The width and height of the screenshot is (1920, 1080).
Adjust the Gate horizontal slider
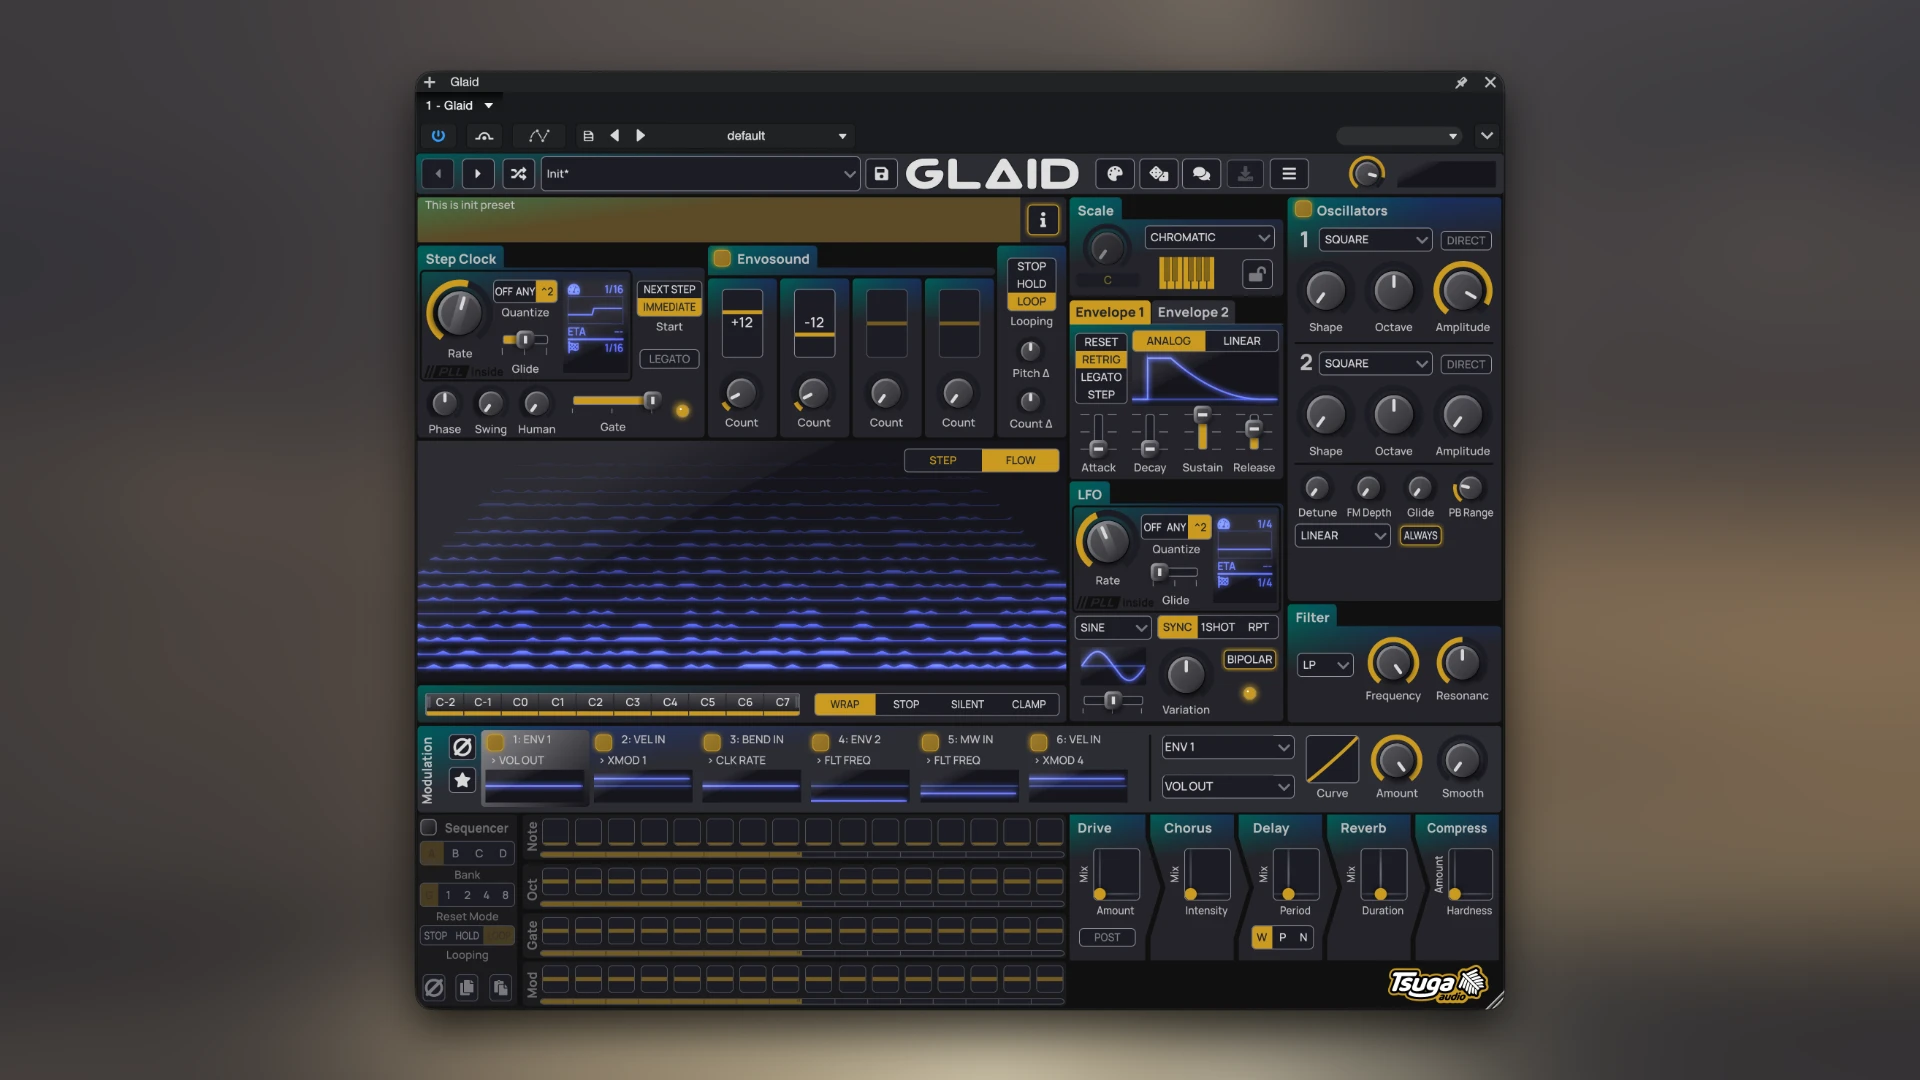point(616,401)
